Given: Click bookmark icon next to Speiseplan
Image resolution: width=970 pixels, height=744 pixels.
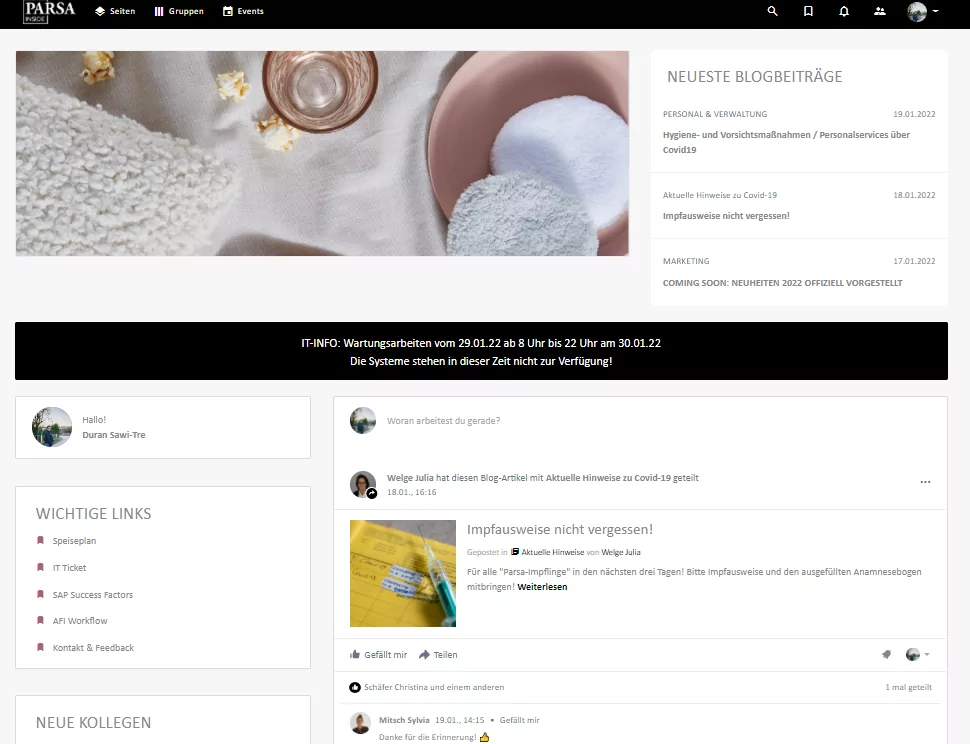Looking at the screenshot, I should (x=40, y=541).
